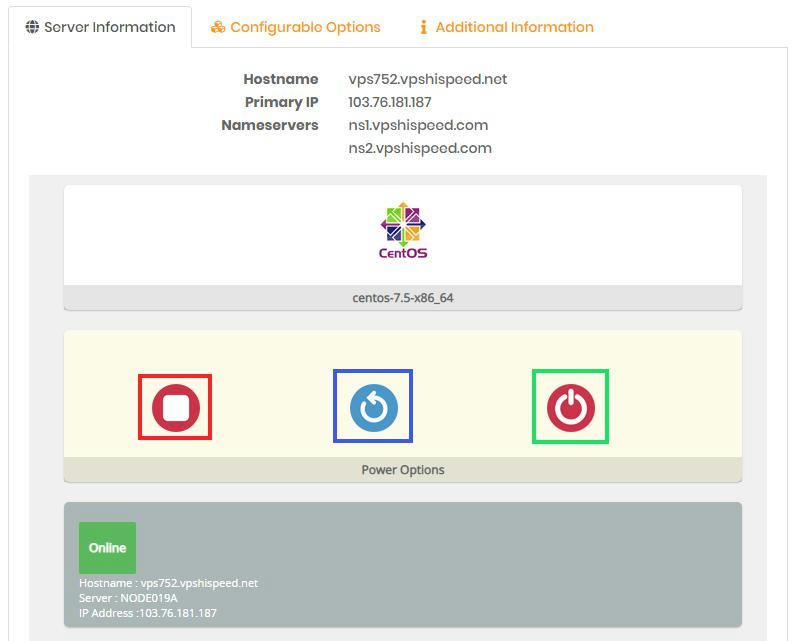
Task: Click the Primary IP field label
Action: click(x=282, y=103)
